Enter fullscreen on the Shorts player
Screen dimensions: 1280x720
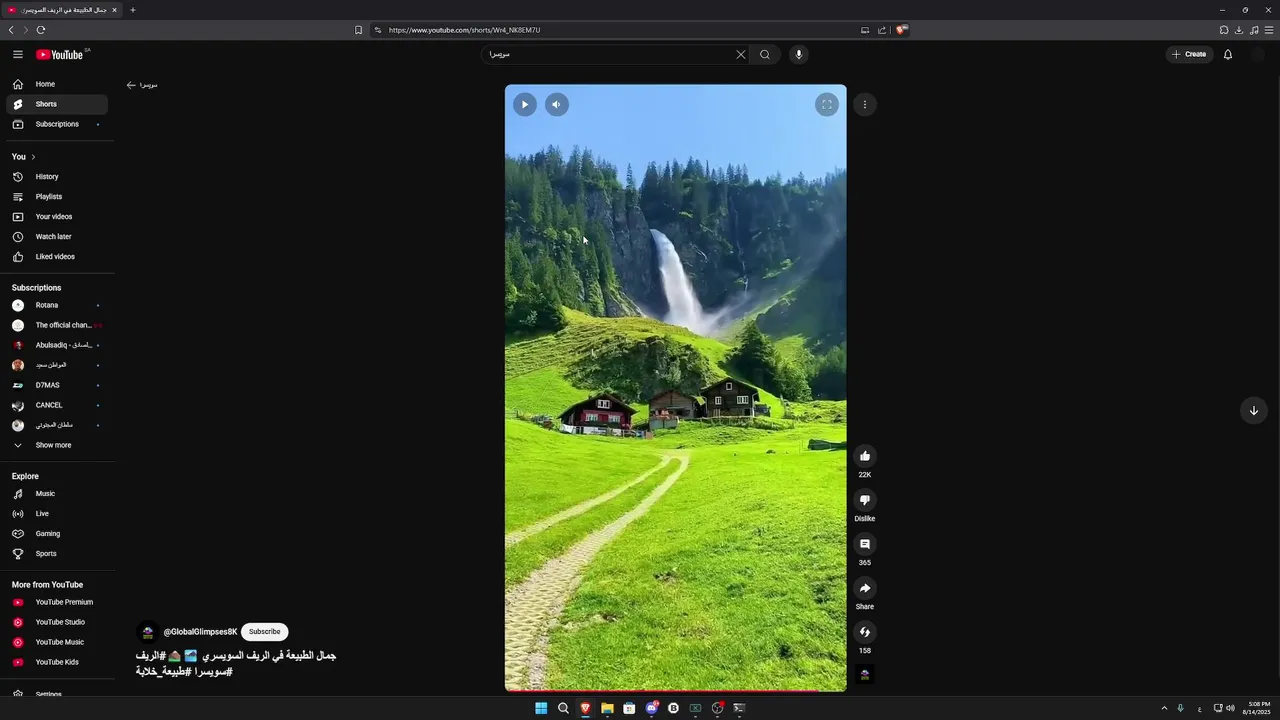tap(826, 104)
